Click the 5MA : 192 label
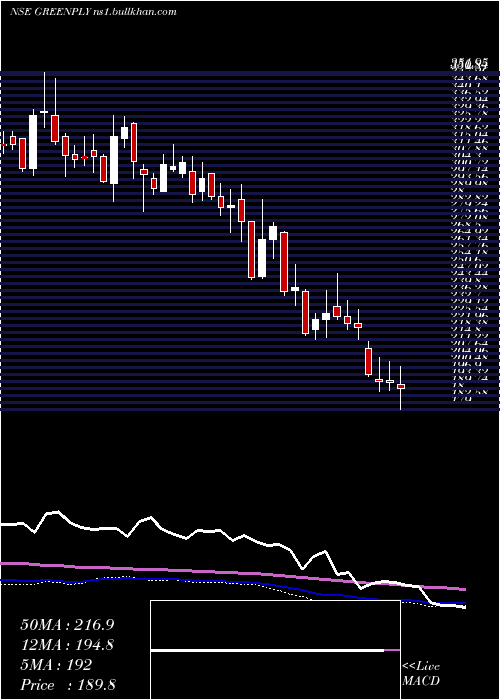This screenshot has width=500, height=700. click(56, 665)
